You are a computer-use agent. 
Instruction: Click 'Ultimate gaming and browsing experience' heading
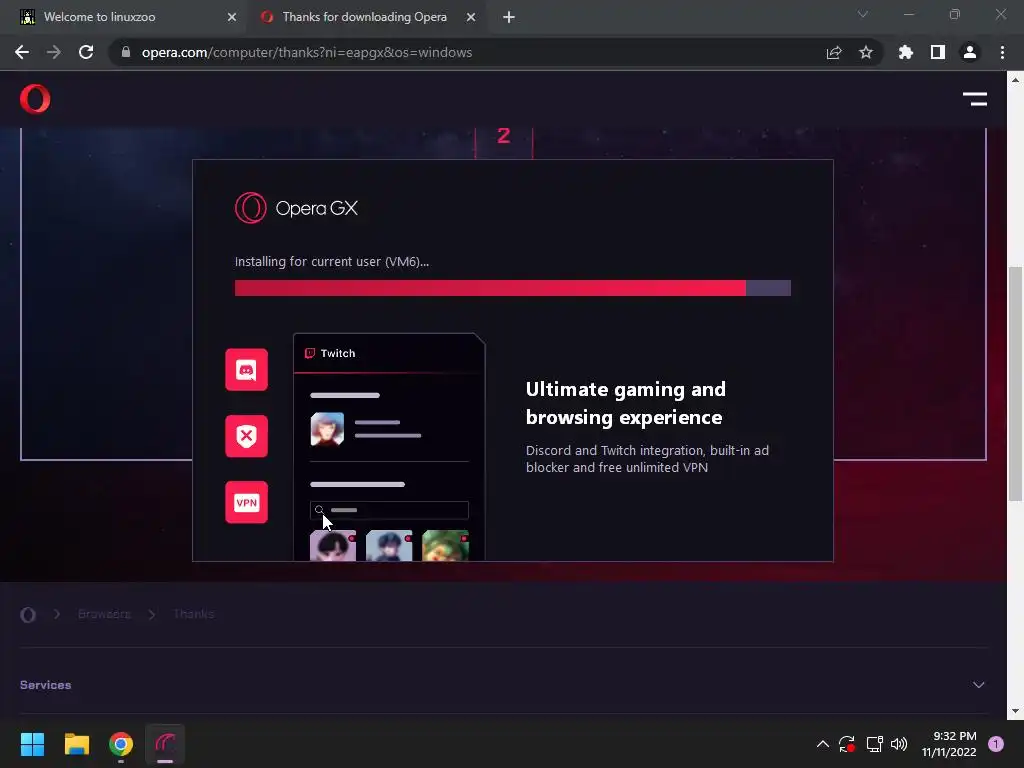point(626,403)
